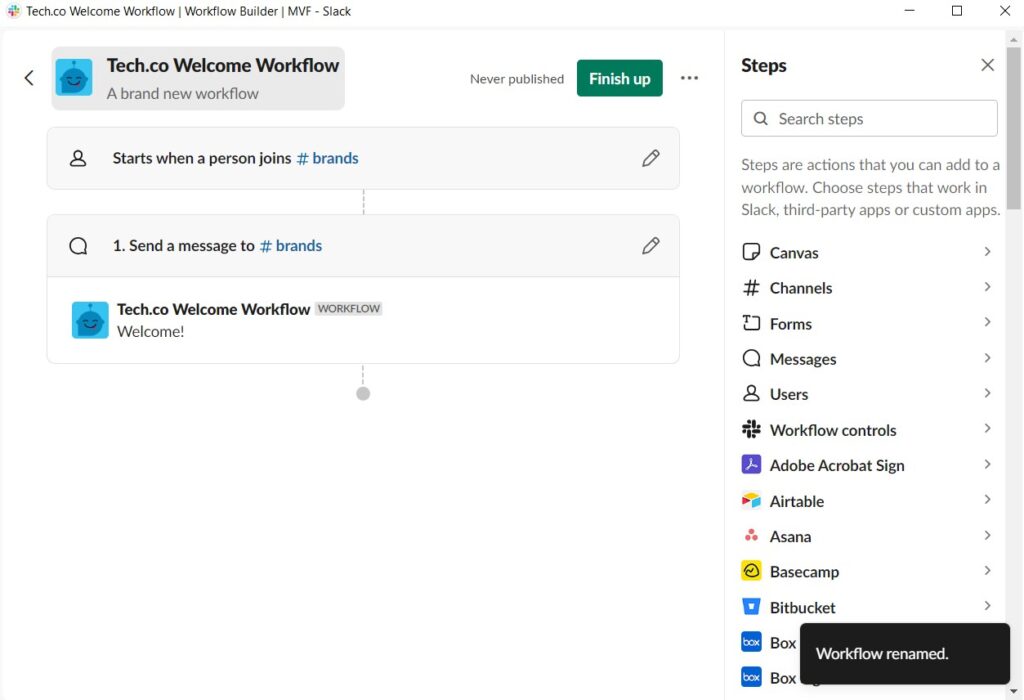The height and width of the screenshot is (700, 1024).
Task: Select the Users person icon
Action: click(x=751, y=394)
